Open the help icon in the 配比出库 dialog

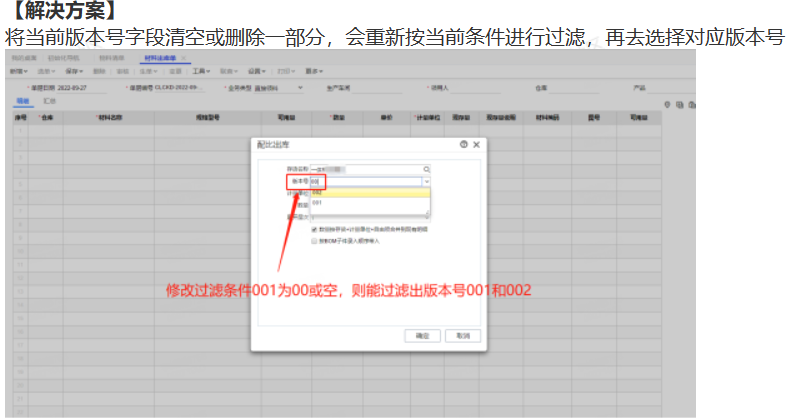(464, 144)
